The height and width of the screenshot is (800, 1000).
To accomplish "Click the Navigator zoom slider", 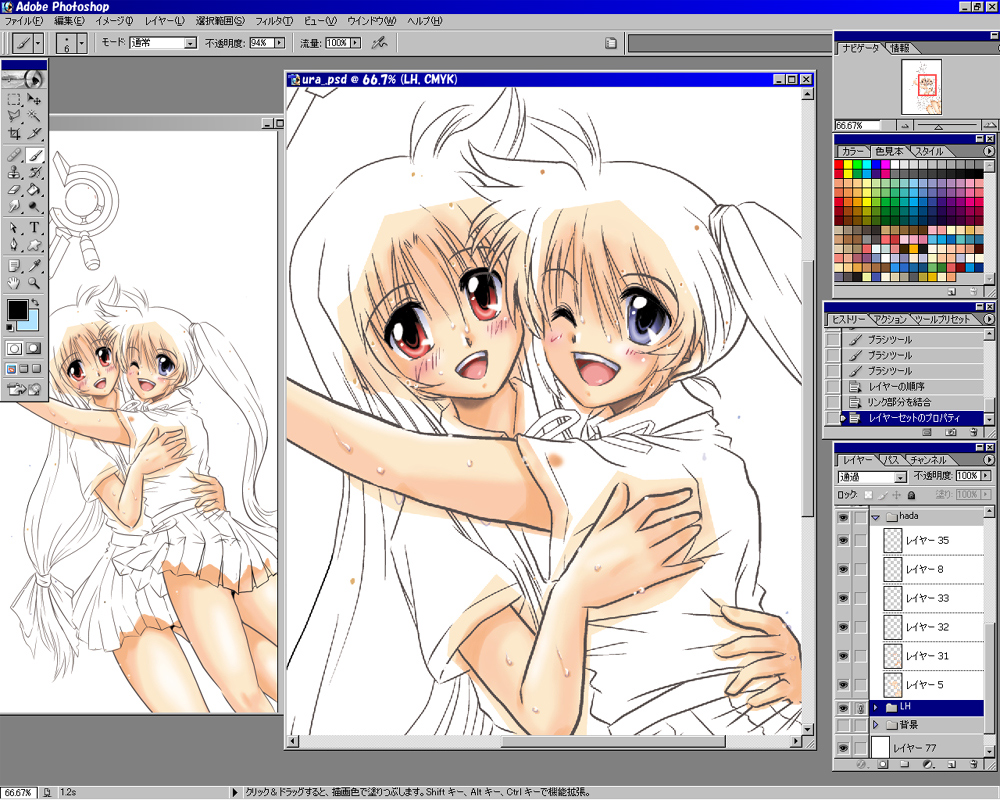I will (938, 126).
